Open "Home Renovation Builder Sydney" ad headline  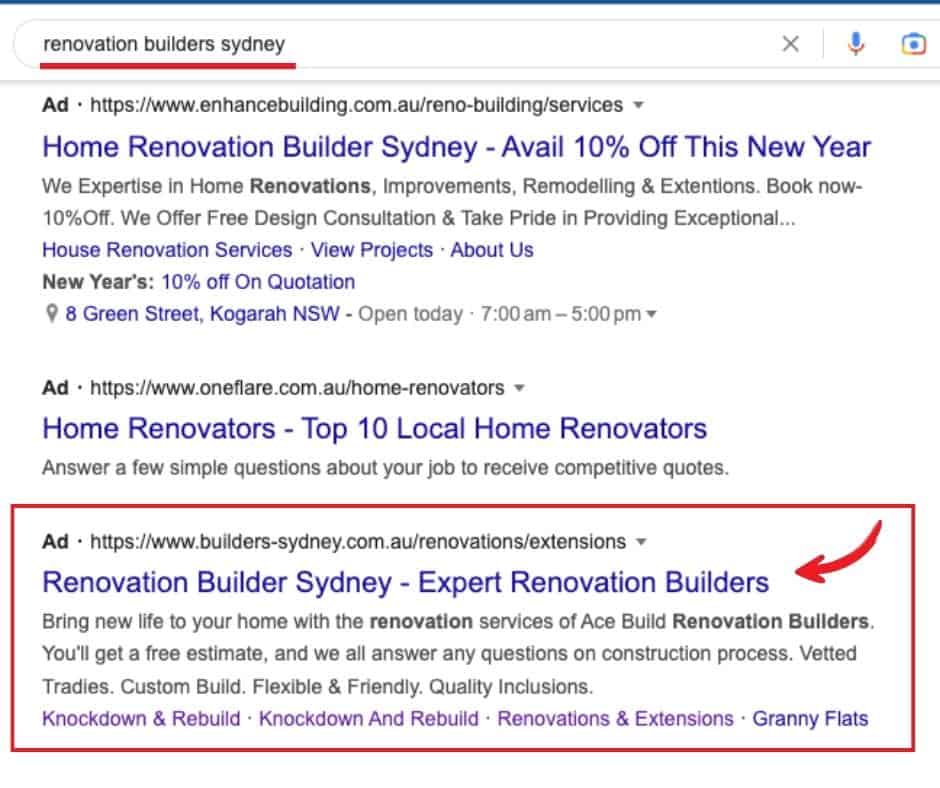coord(457,147)
